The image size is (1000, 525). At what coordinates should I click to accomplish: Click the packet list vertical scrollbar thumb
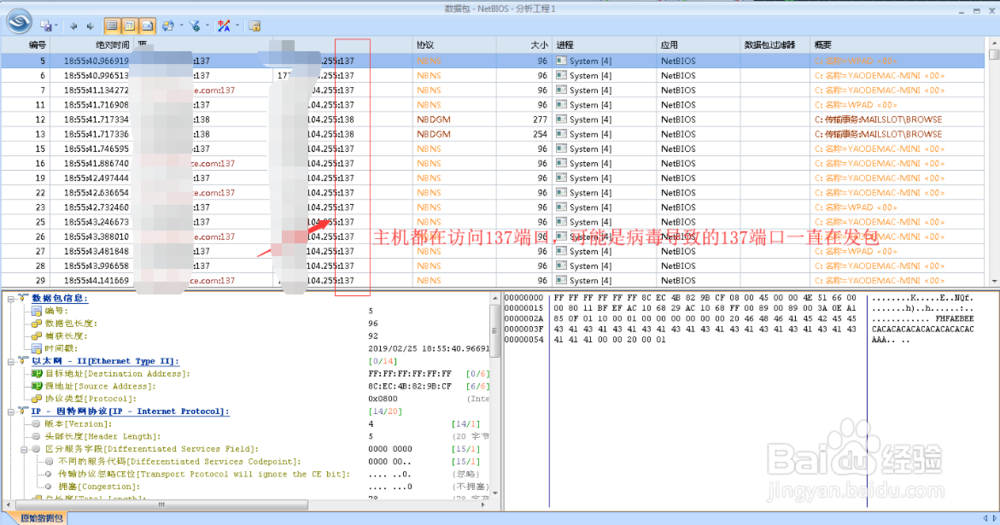point(994,55)
